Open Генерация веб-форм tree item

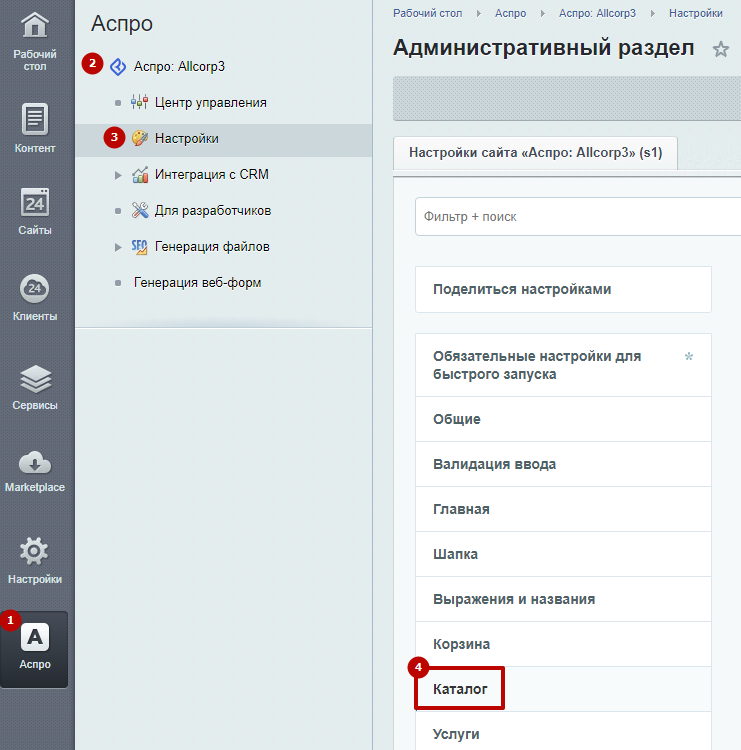197,283
